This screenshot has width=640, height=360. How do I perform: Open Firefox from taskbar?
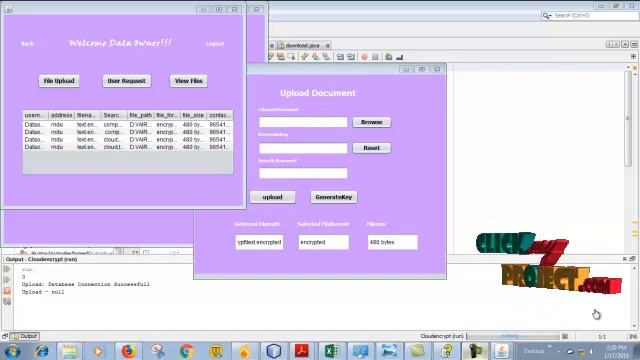[x=128, y=351]
